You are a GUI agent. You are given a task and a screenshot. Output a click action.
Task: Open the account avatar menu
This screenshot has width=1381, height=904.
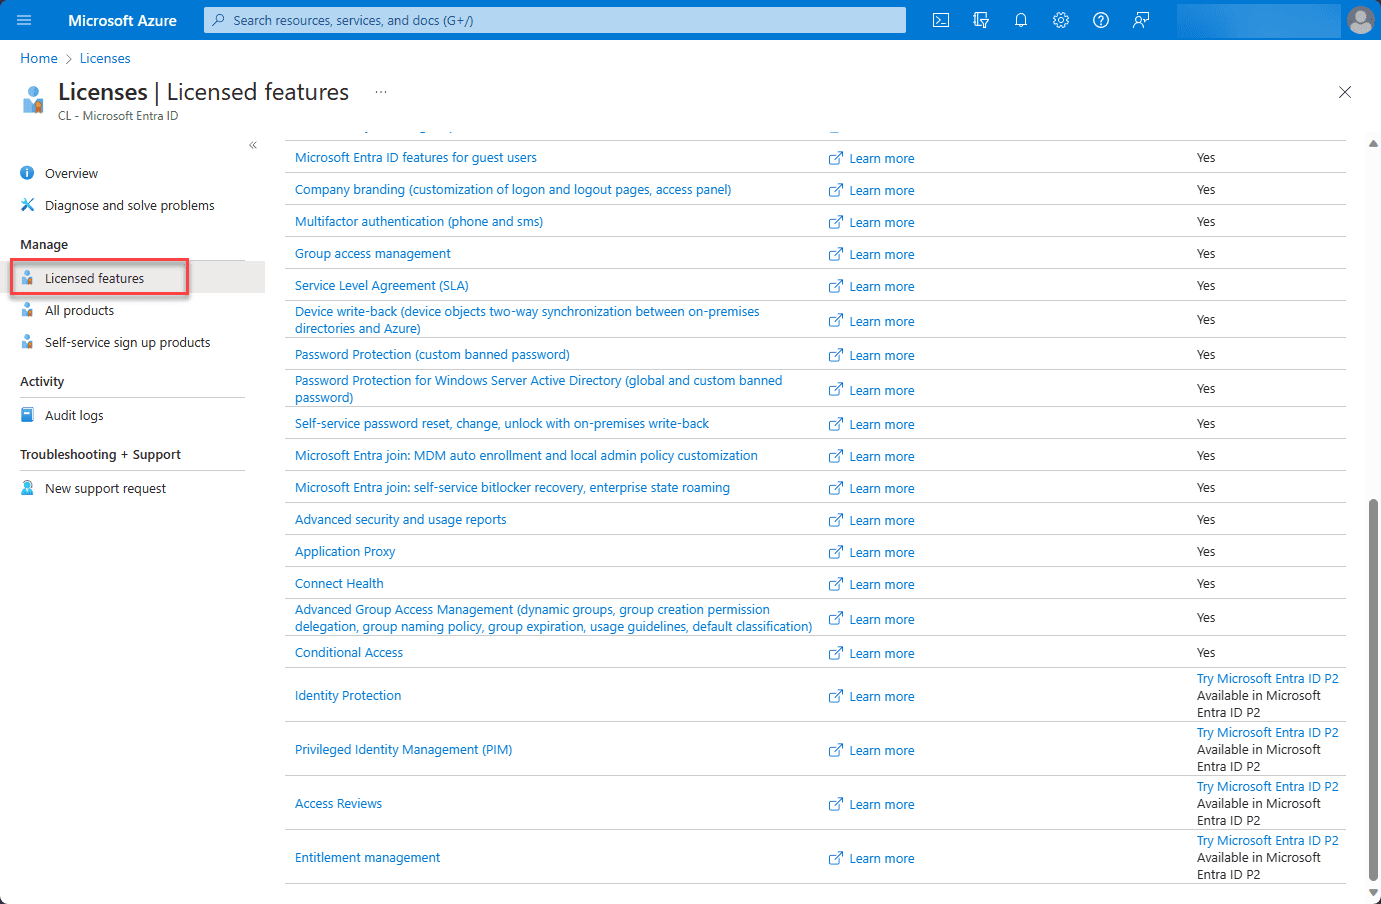tap(1361, 20)
